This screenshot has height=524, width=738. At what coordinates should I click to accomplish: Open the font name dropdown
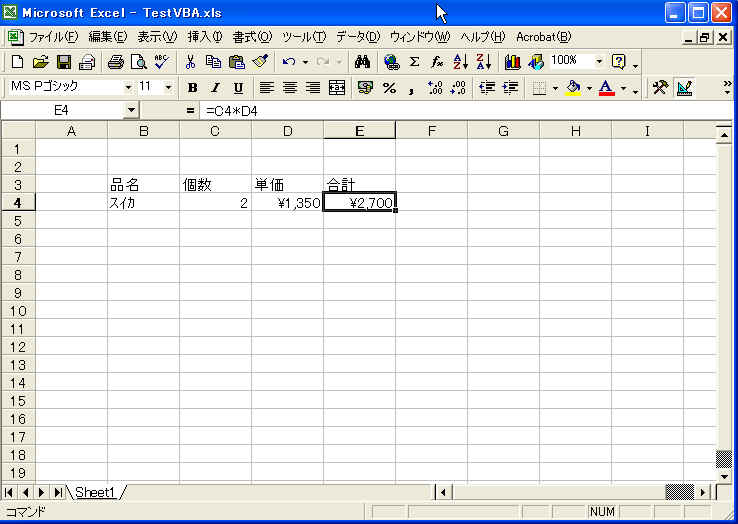[128, 88]
